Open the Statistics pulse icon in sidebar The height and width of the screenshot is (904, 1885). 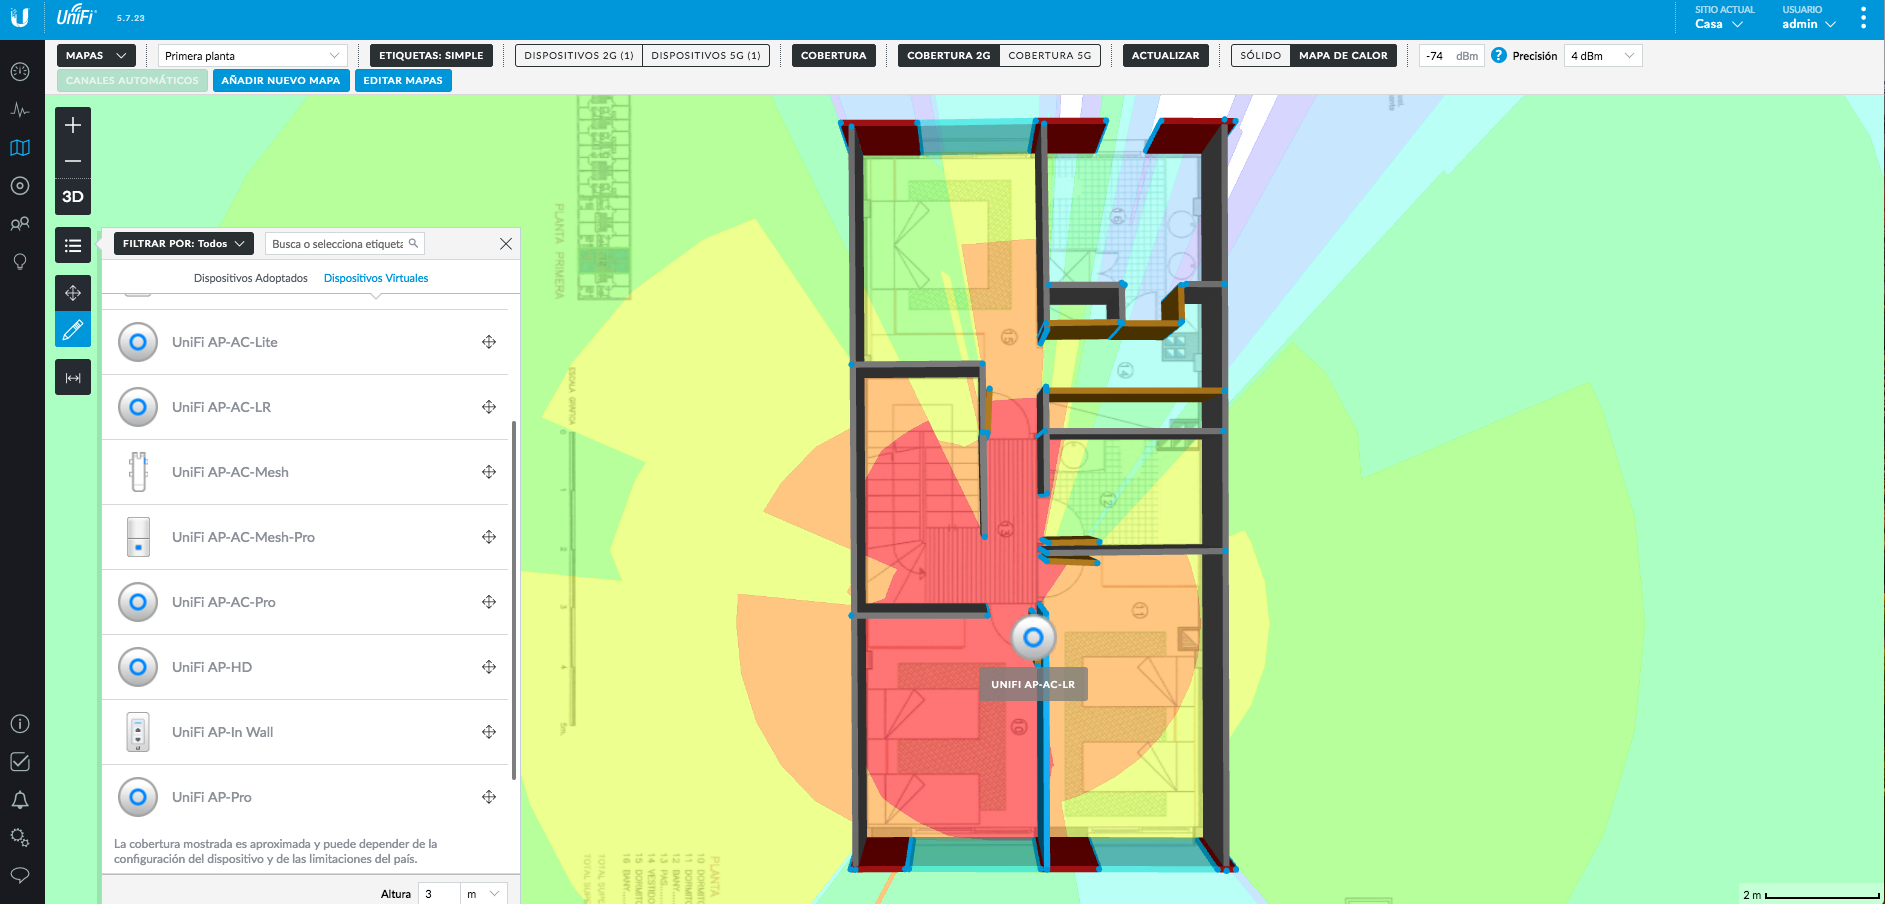pyautogui.click(x=20, y=110)
